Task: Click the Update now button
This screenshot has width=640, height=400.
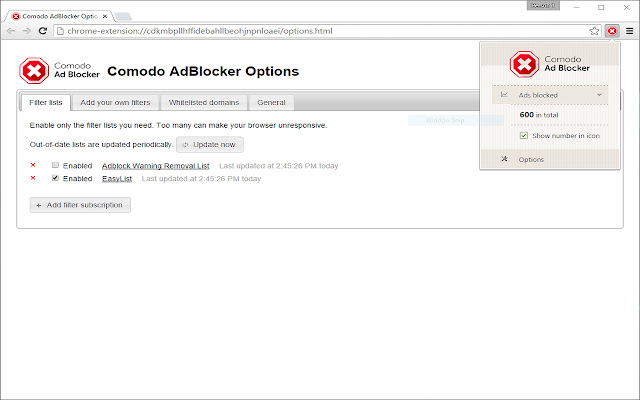Action: [x=210, y=144]
